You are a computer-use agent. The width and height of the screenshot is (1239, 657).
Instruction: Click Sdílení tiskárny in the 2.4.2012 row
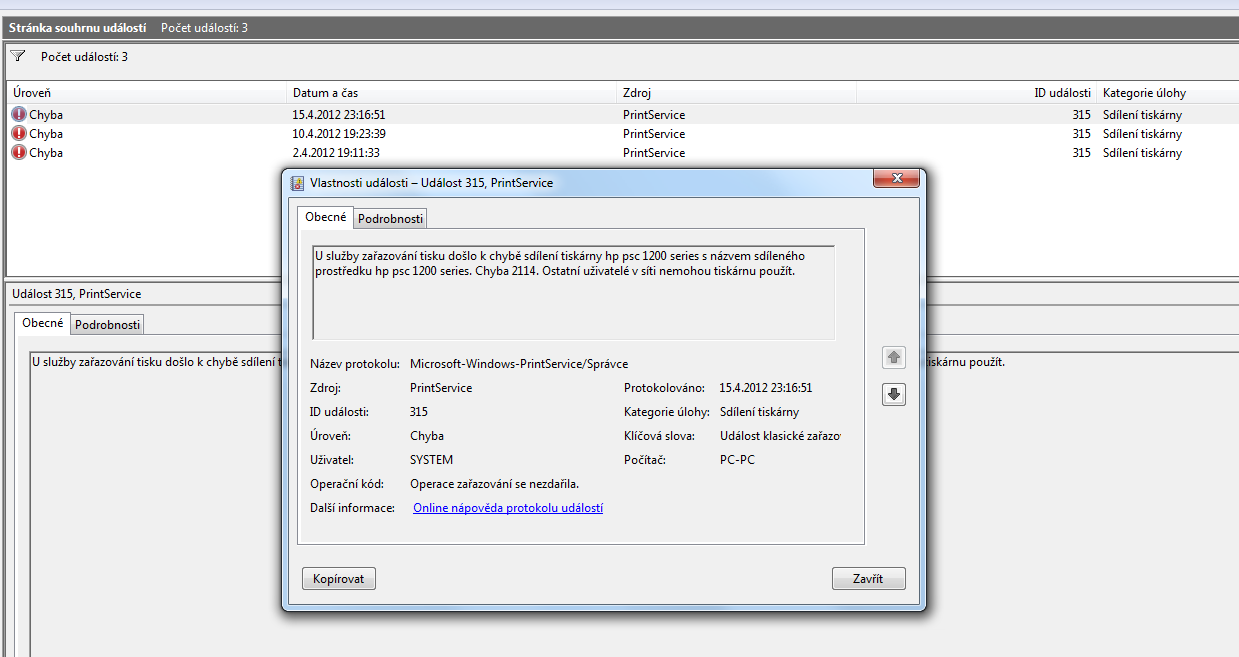(1142, 153)
